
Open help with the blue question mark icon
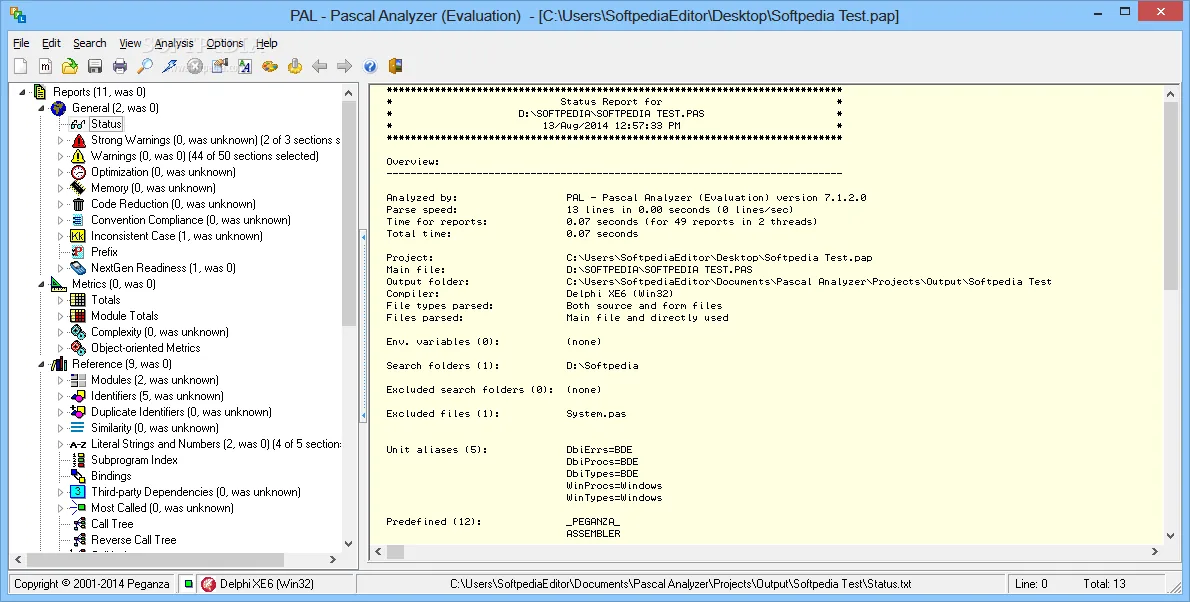370,67
